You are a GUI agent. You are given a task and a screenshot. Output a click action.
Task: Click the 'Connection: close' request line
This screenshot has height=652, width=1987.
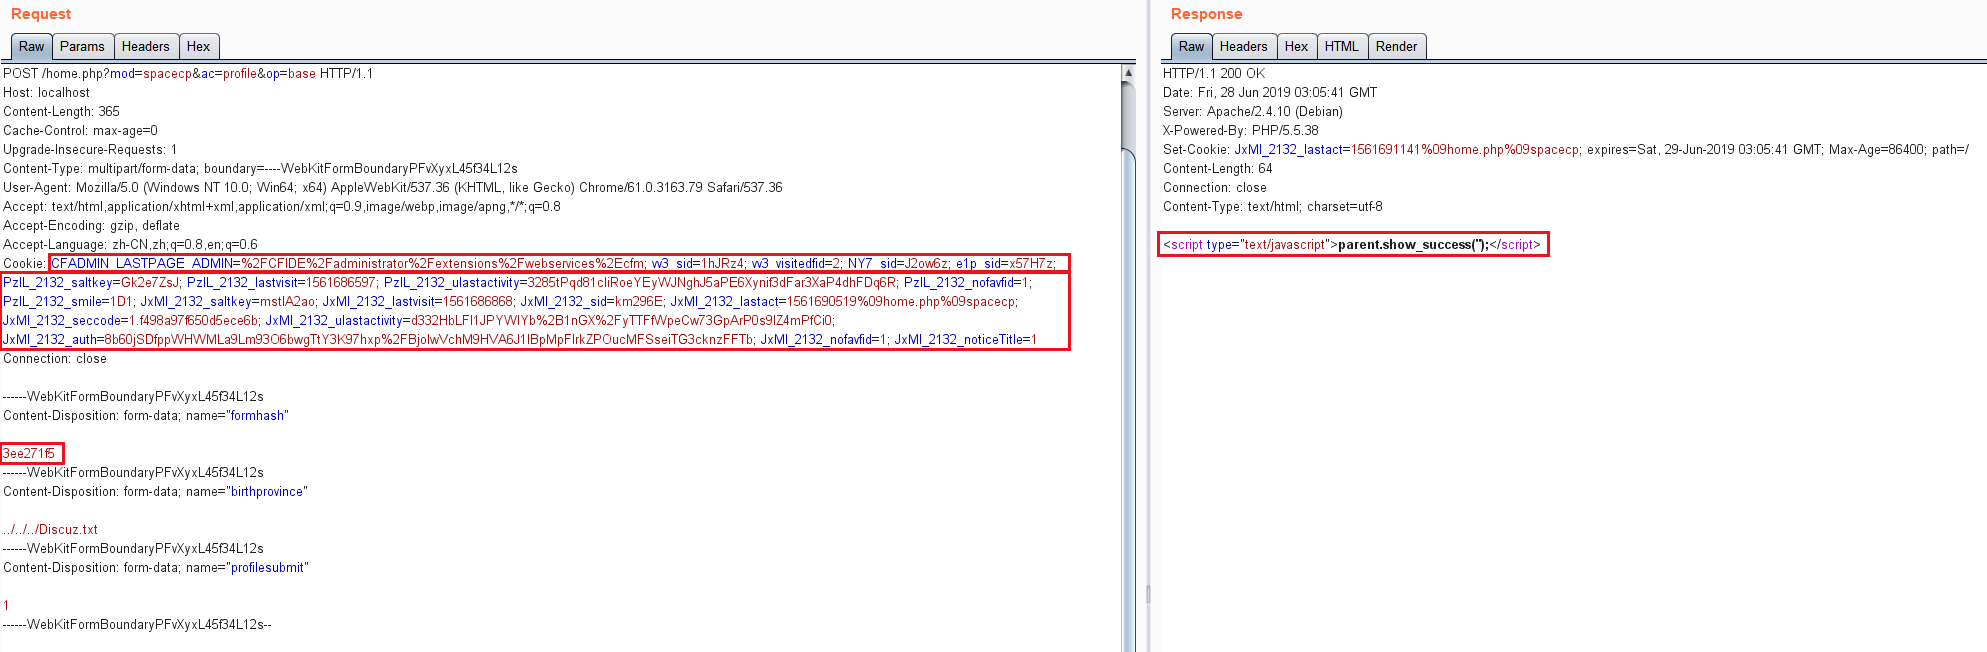tap(55, 359)
